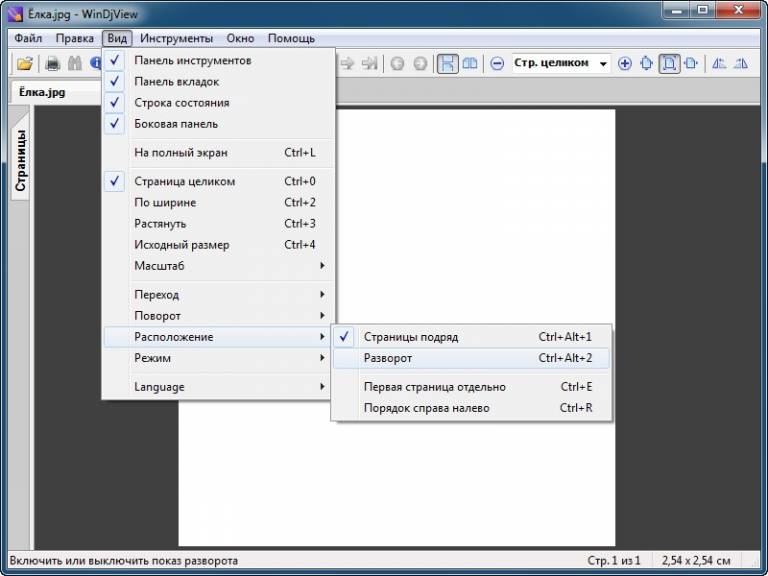
Task: Maximize the WinDjView window
Action: (703, 10)
